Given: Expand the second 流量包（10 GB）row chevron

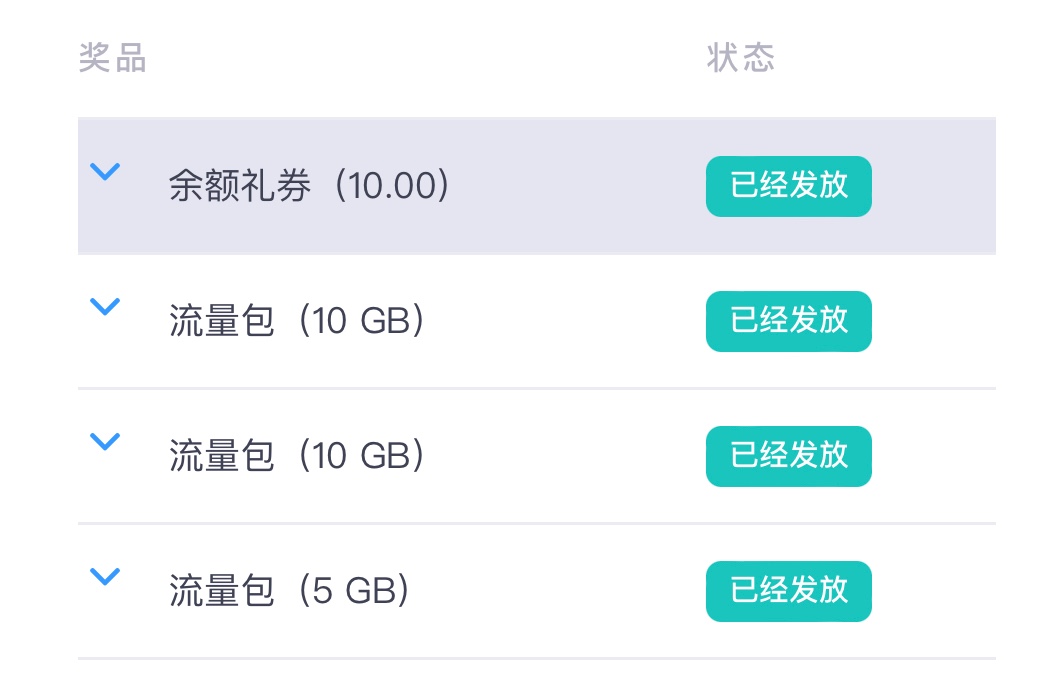Looking at the screenshot, I should point(105,441).
